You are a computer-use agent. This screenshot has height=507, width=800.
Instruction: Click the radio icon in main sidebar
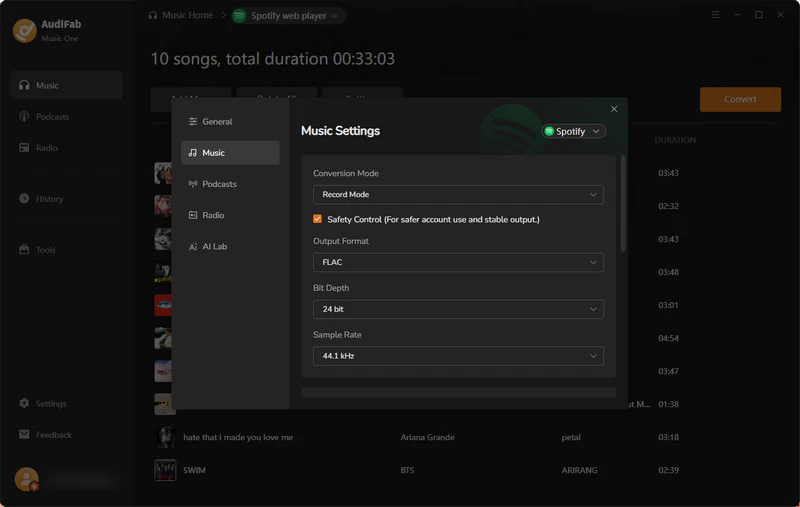point(24,147)
